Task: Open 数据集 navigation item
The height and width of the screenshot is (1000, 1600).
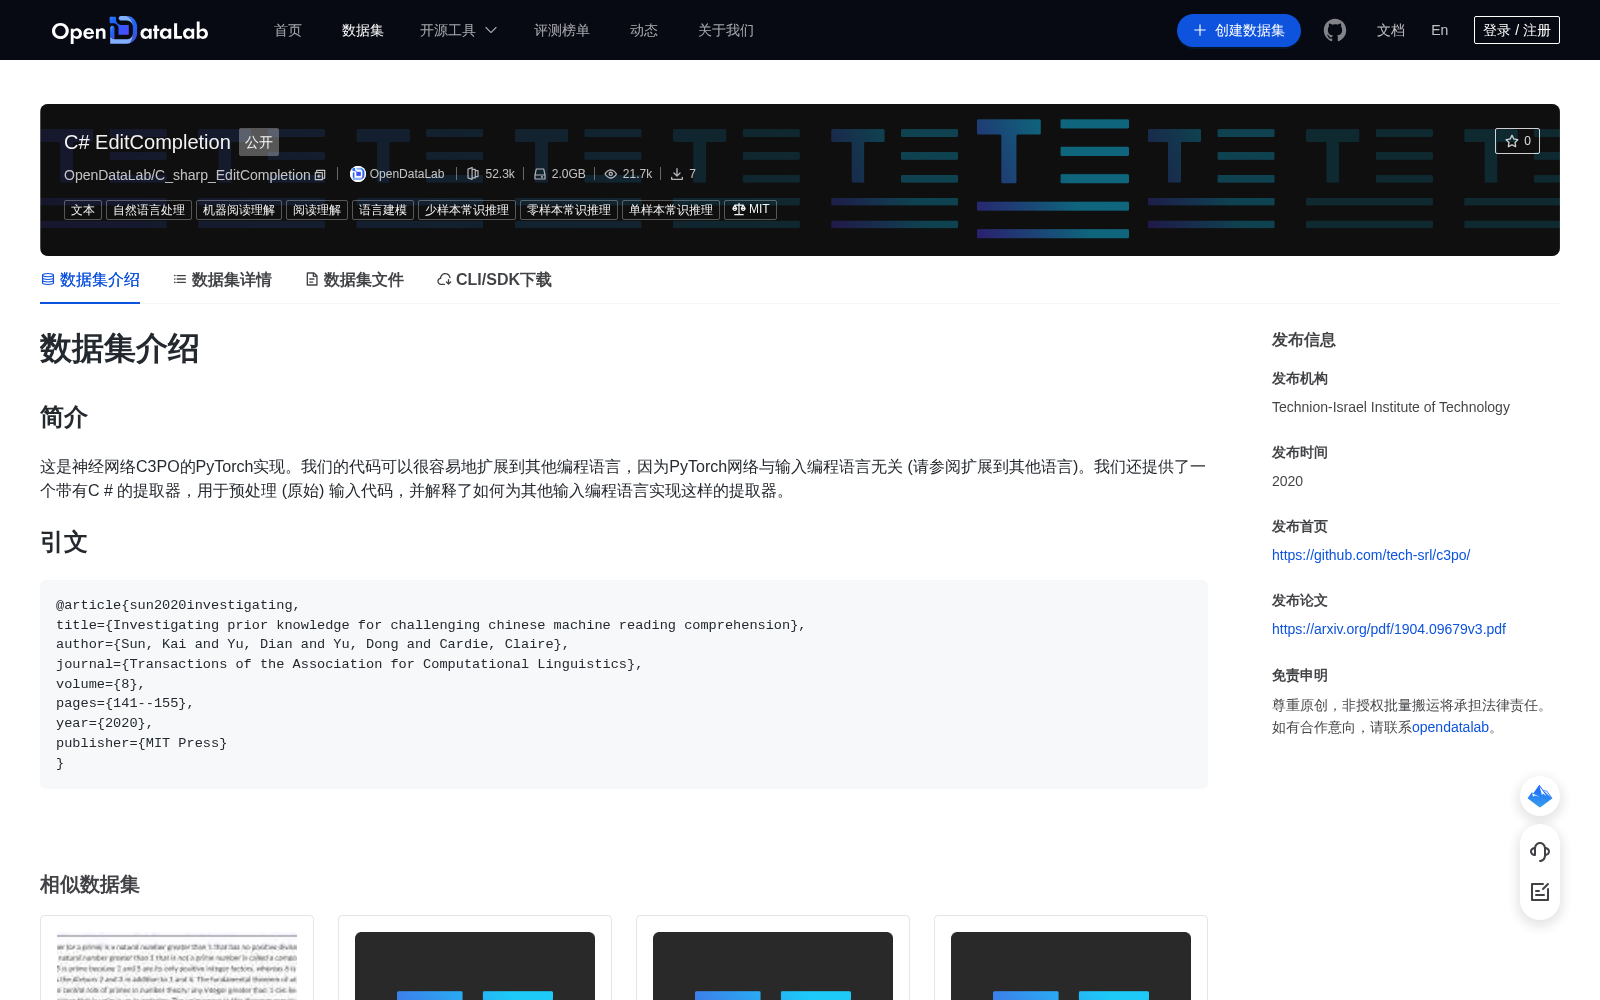Action: pos(363,30)
